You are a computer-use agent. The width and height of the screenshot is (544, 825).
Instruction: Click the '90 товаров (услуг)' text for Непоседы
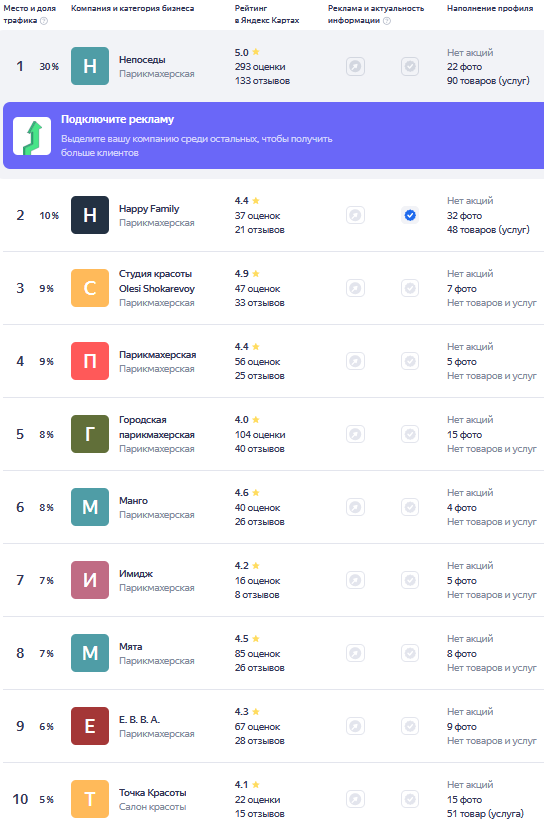coord(488,81)
